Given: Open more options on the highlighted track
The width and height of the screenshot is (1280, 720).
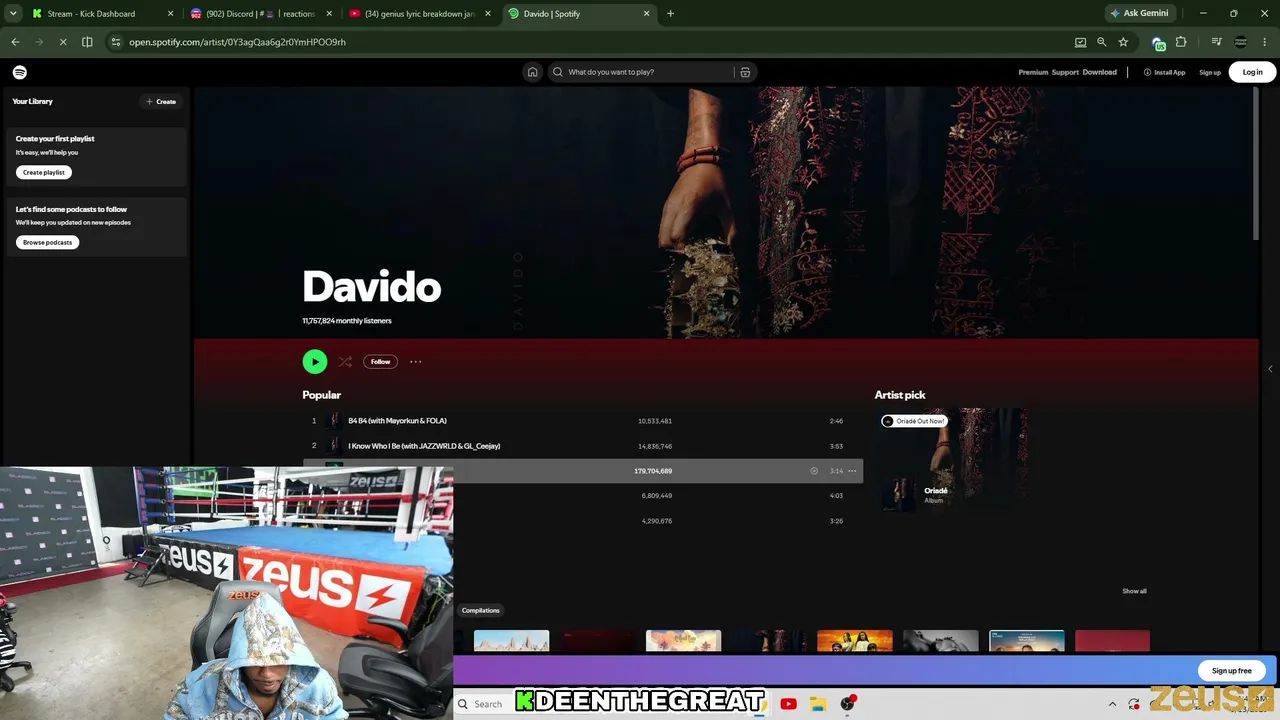Looking at the screenshot, I should click(x=852, y=471).
